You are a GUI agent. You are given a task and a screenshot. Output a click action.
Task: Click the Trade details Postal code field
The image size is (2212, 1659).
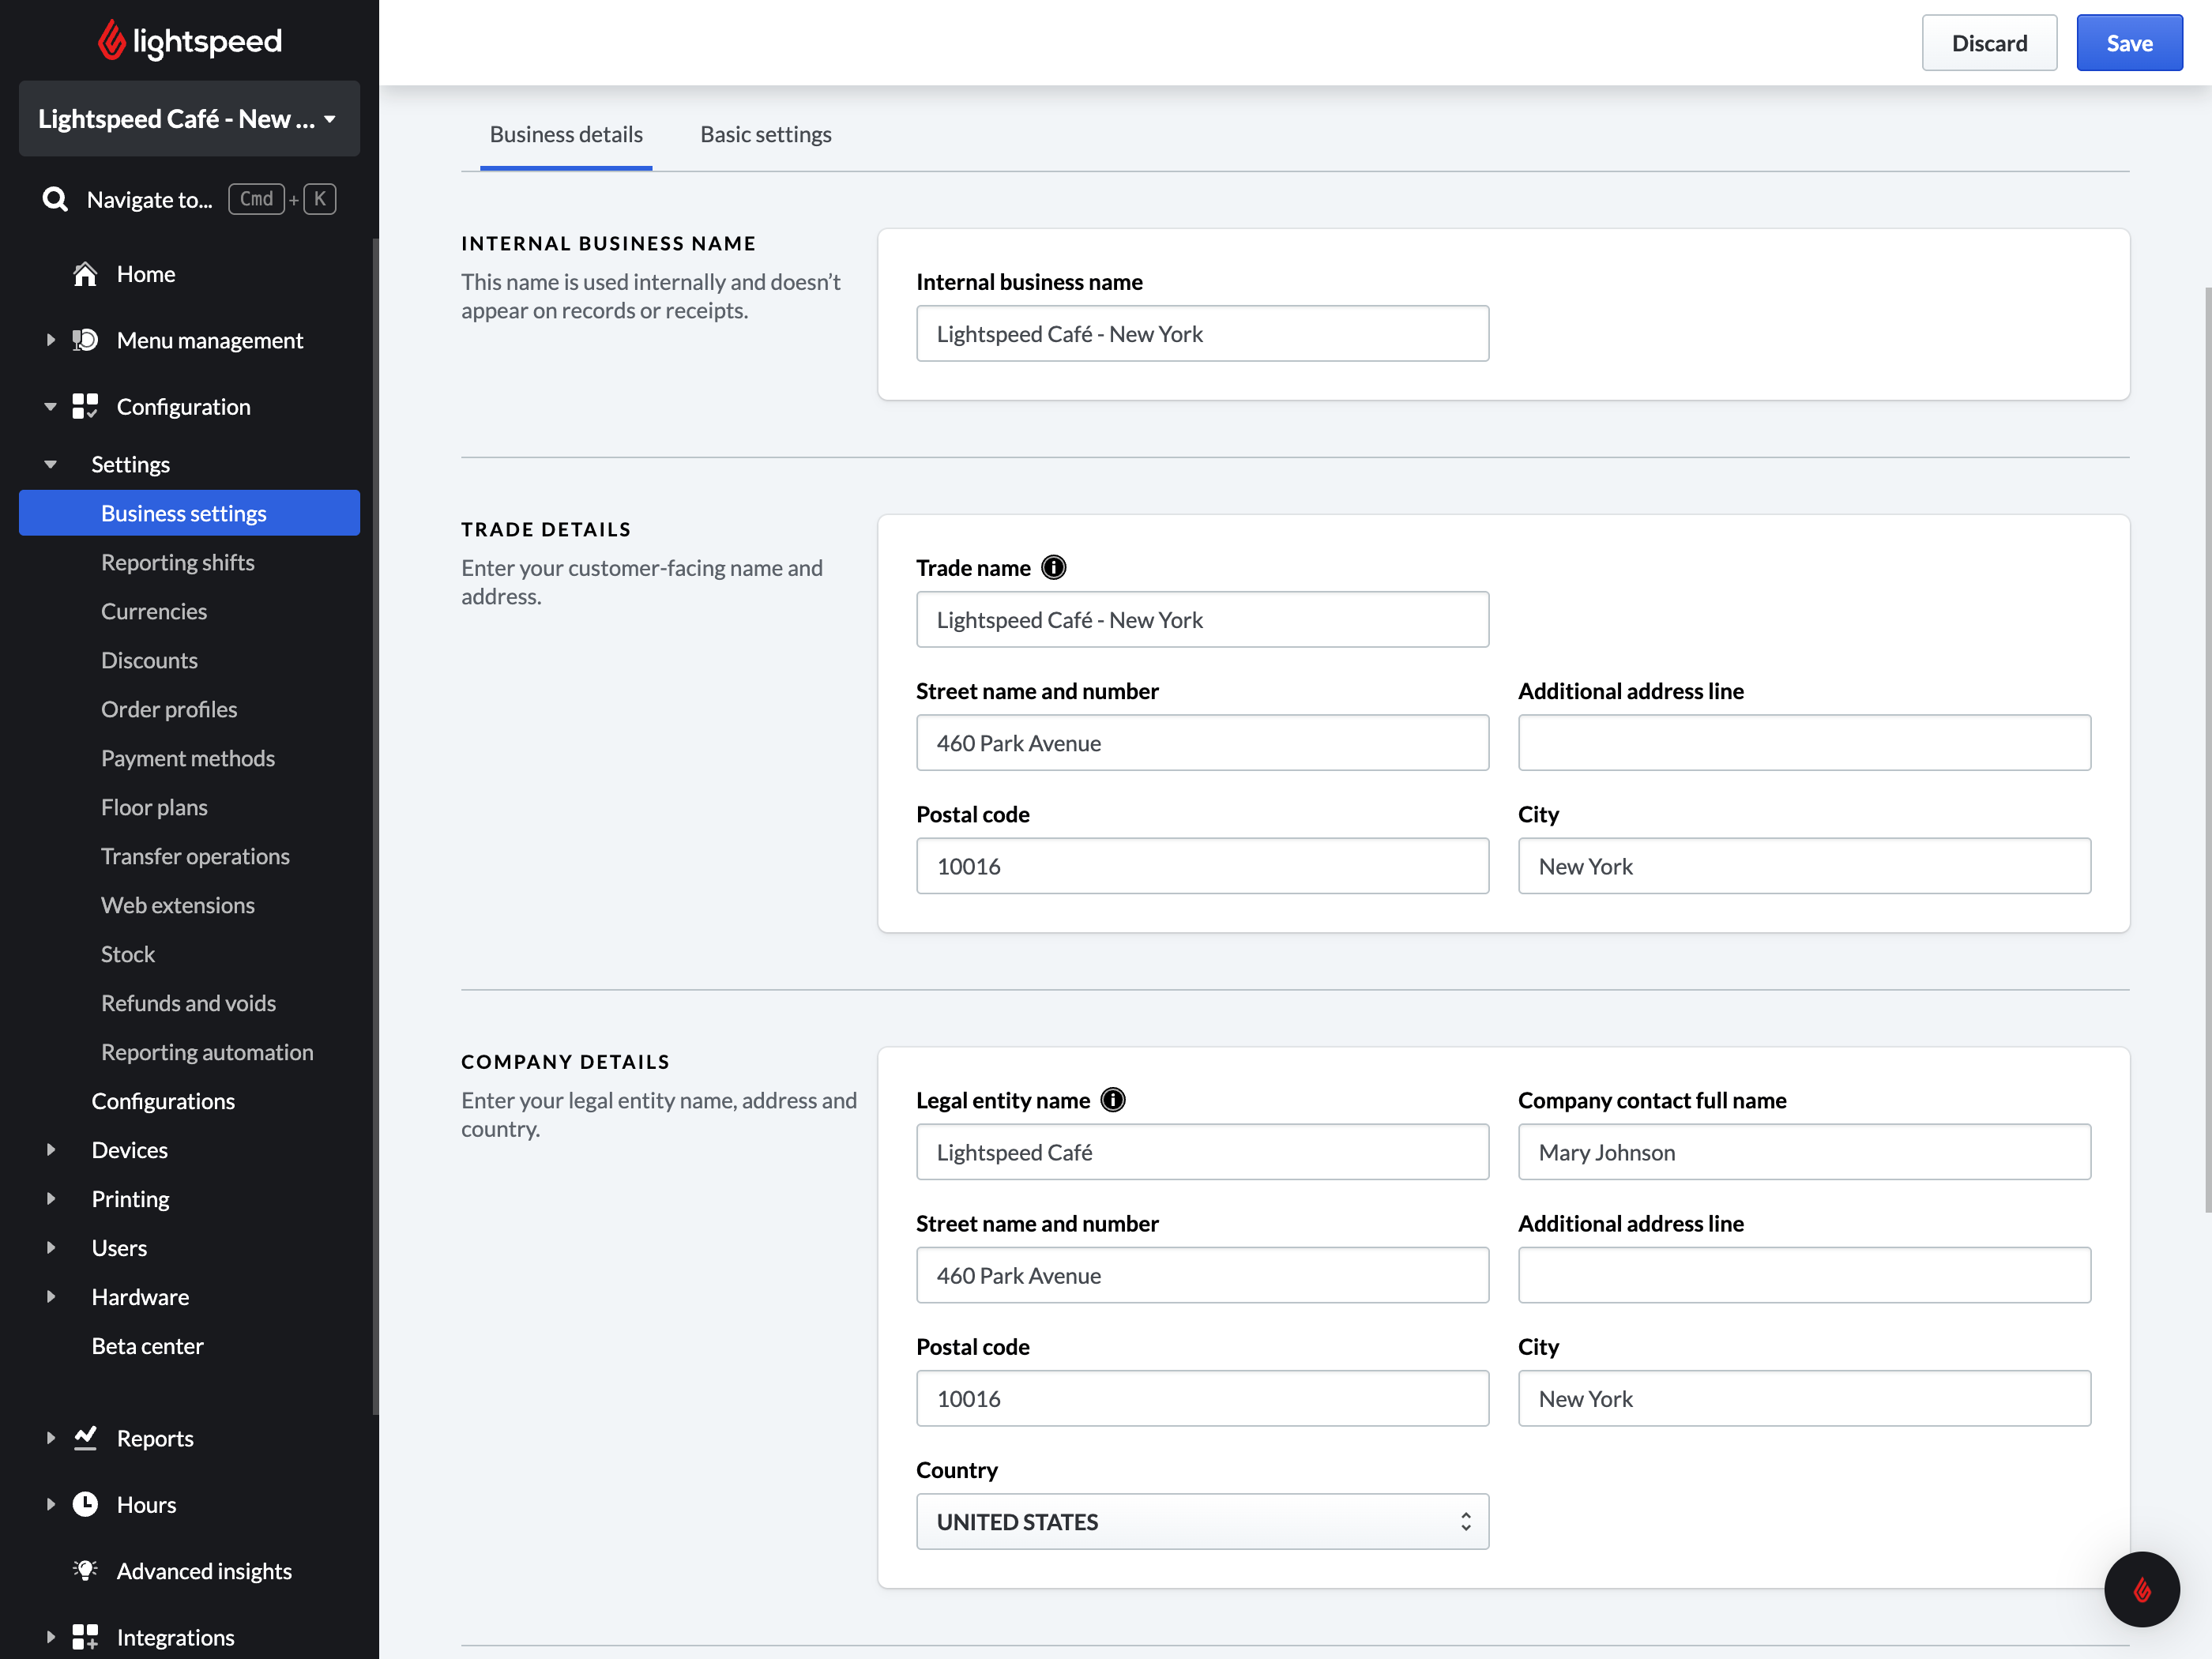tap(1202, 866)
